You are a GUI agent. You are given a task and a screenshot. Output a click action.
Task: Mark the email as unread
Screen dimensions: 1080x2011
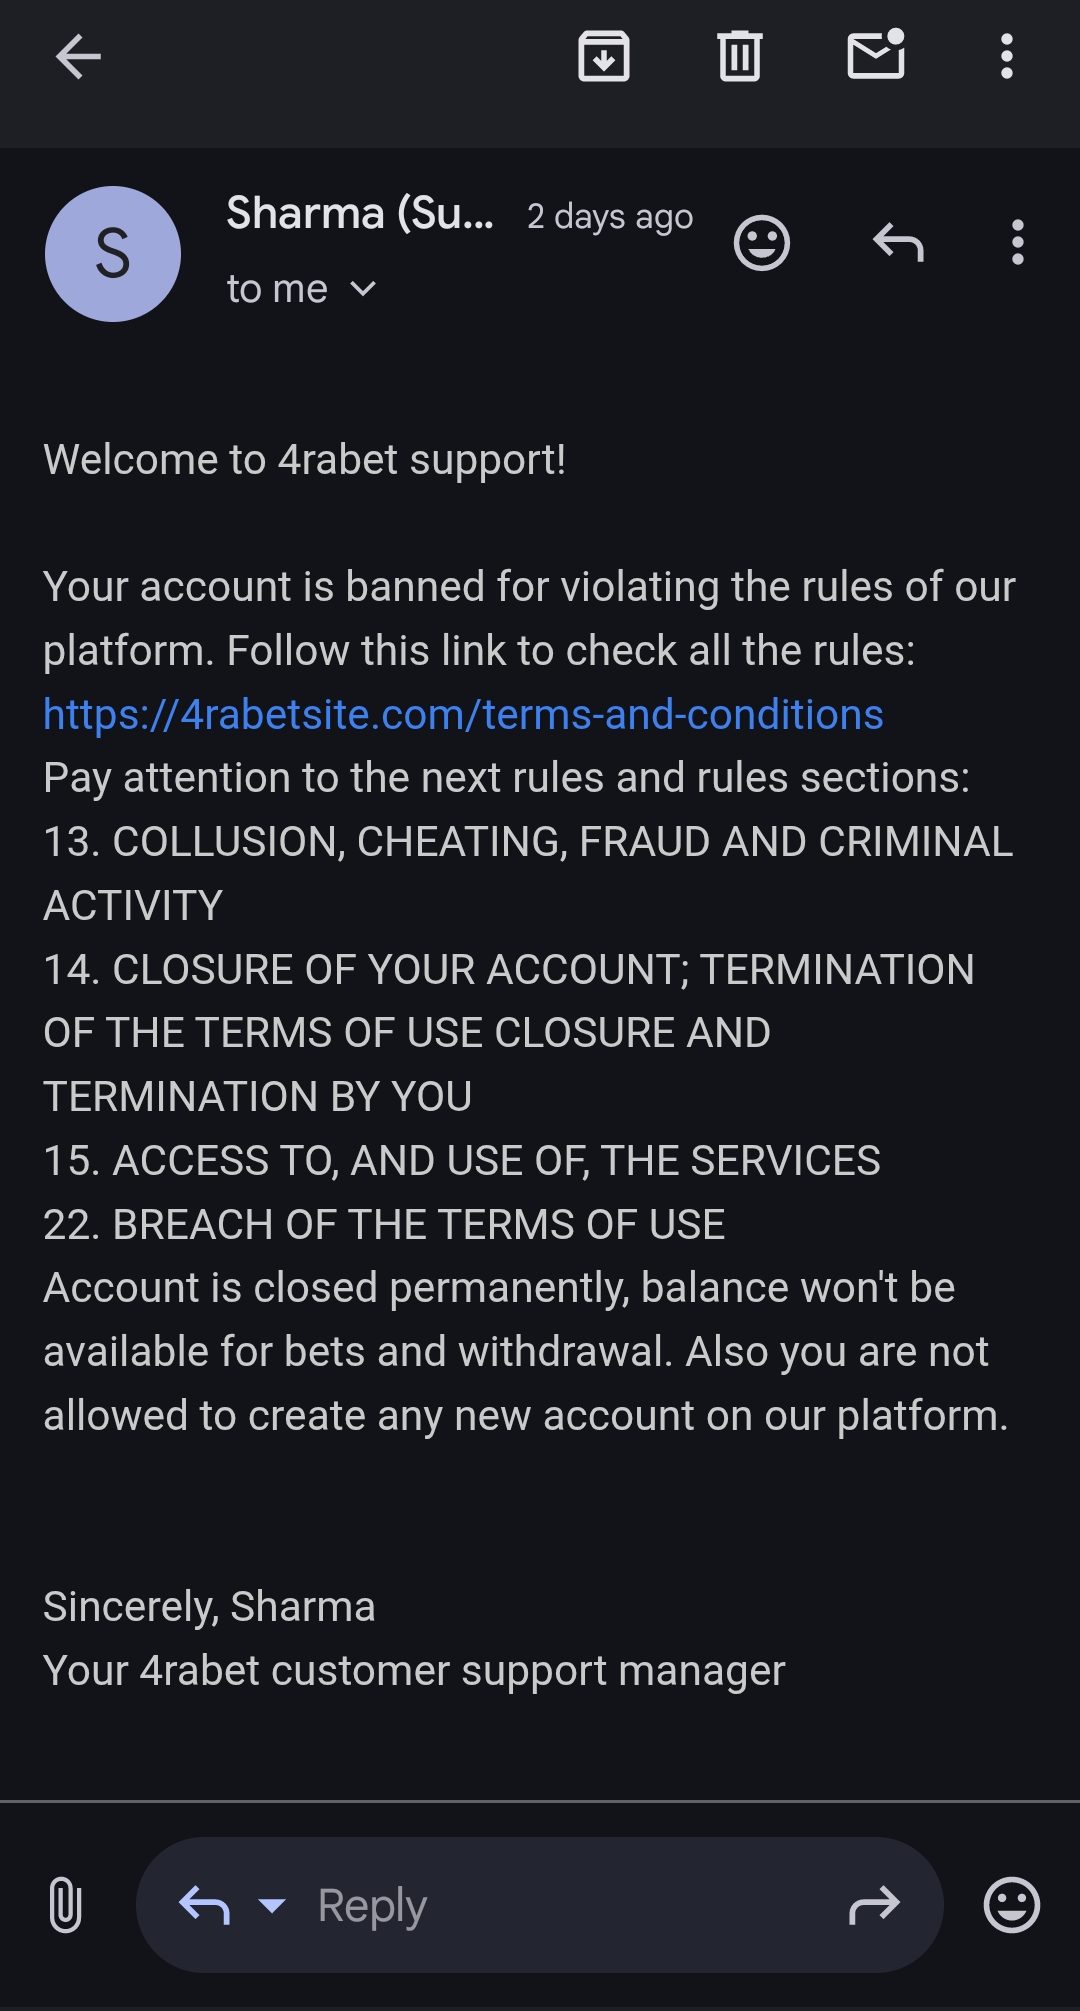(x=876, y=55)
